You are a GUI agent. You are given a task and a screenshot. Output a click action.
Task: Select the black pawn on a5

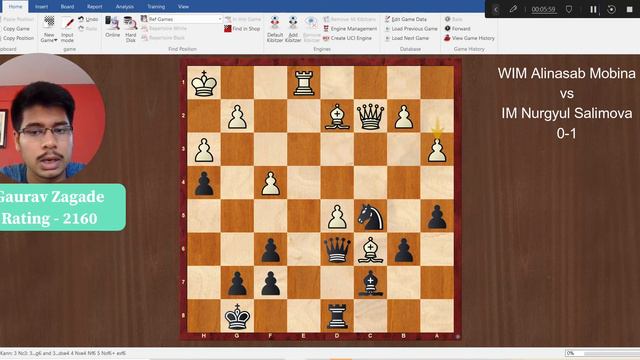(437, 216)
